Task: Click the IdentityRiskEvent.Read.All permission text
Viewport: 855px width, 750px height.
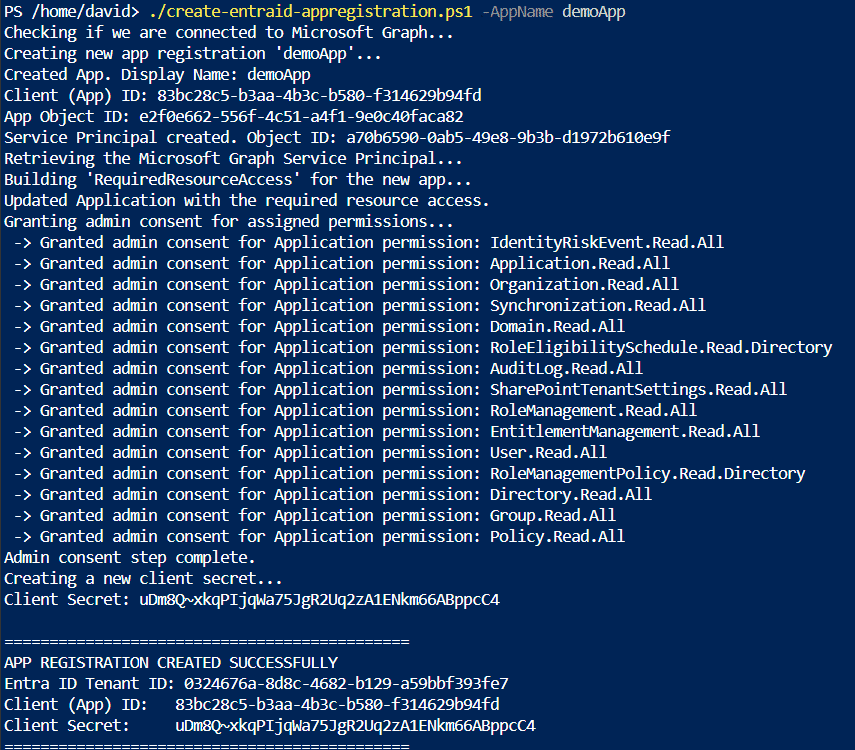Action: click(606, 242)
